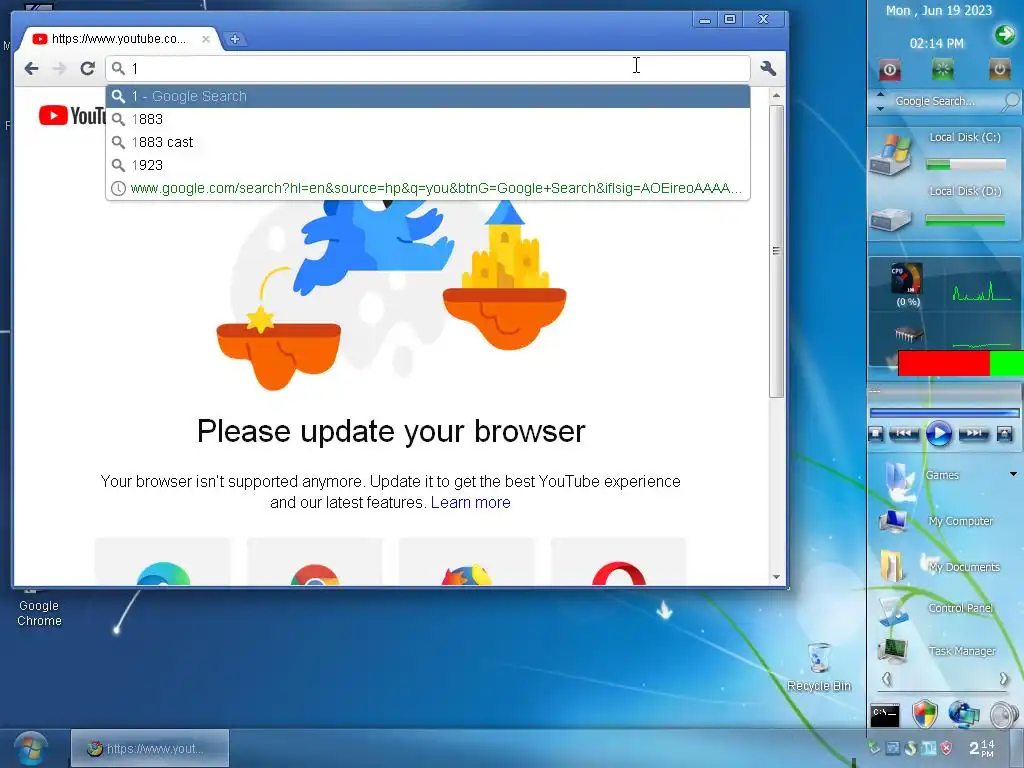Reload the page with the refresh icon

tap(88, 69)
